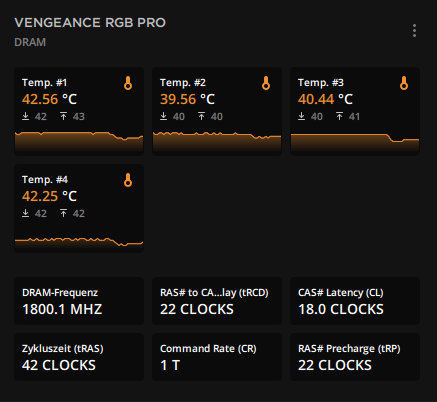Click the DRAM subtitle label
The height and width of the screenshot is (402, 437).
point(30,42)
